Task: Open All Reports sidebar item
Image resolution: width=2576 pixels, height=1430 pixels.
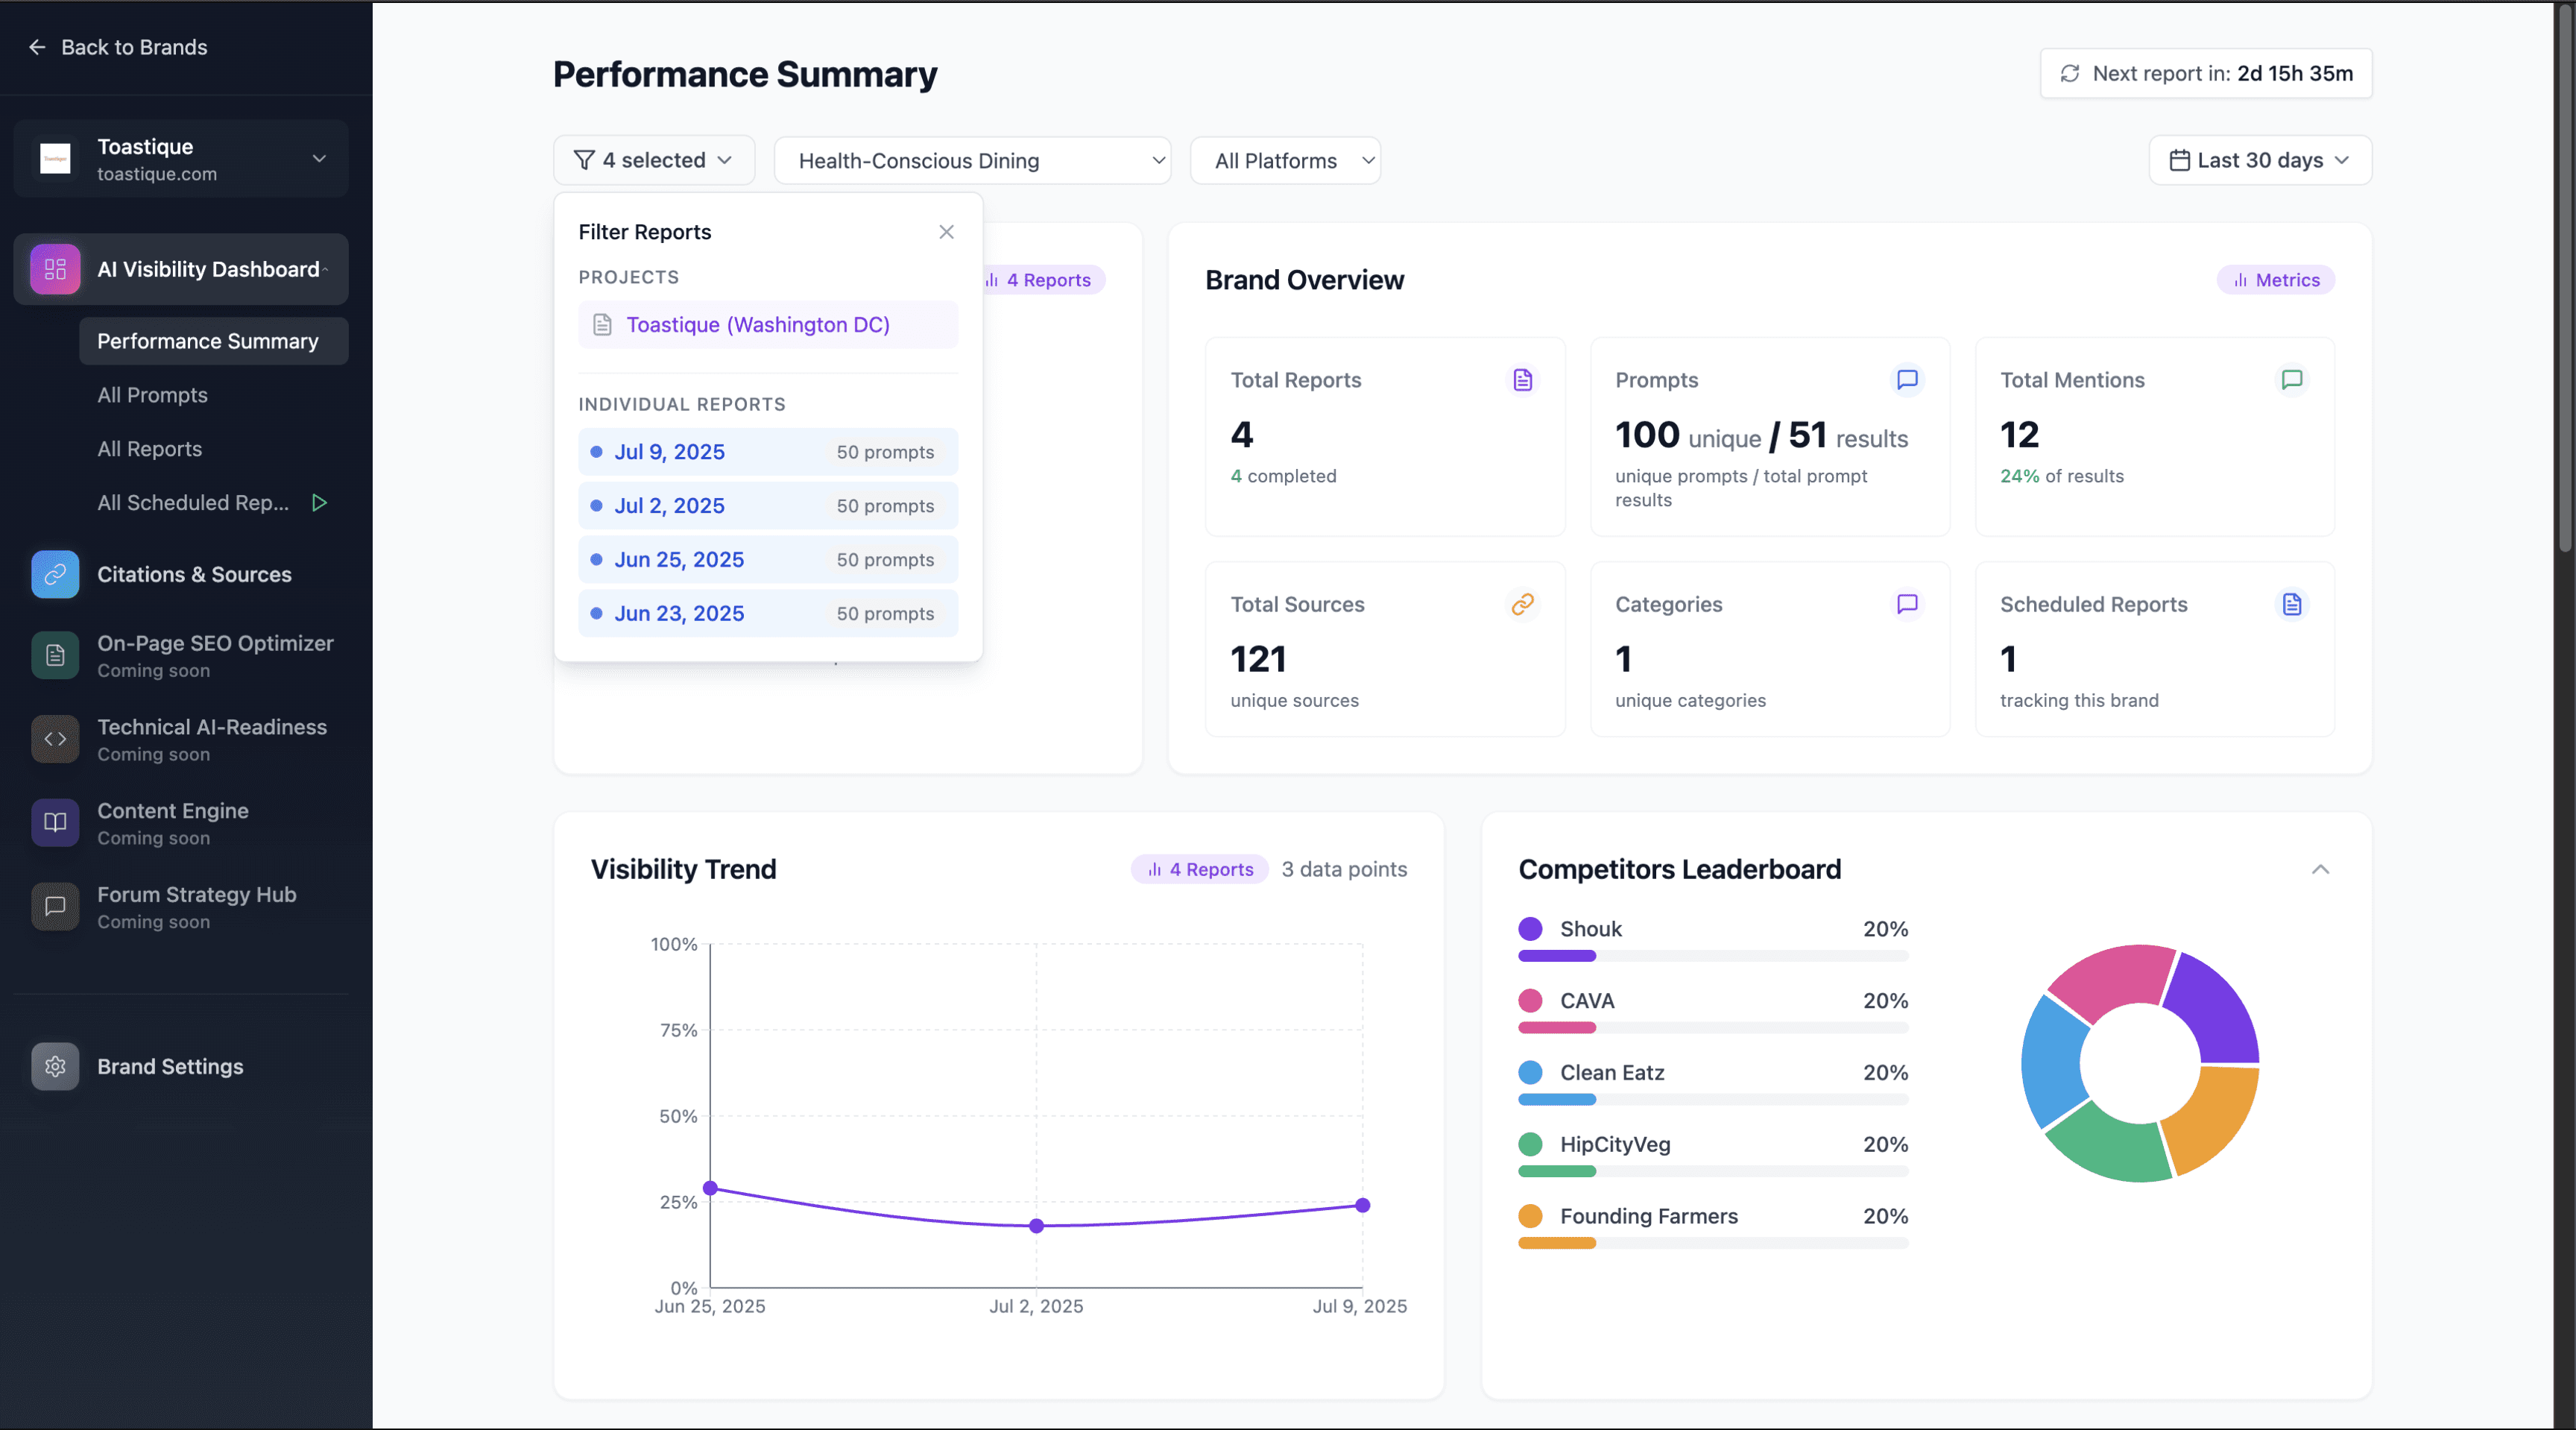Action: [149, 449]
